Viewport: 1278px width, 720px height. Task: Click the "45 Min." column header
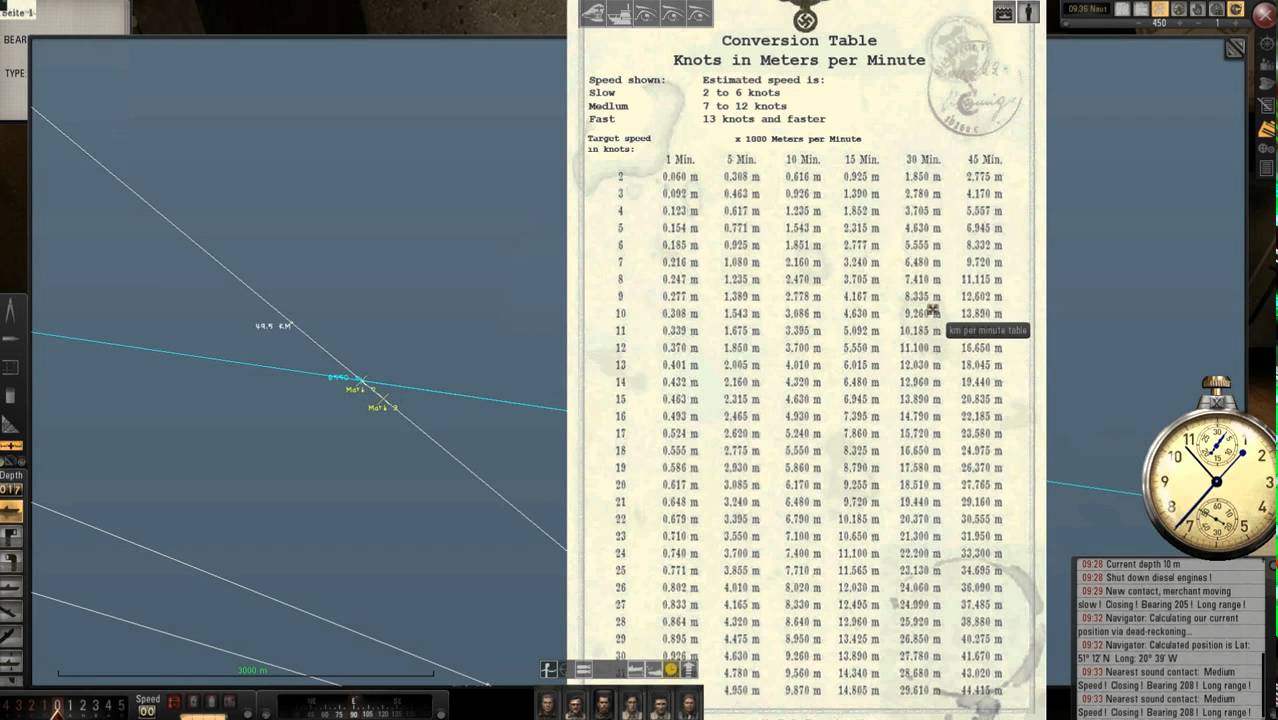984,160
